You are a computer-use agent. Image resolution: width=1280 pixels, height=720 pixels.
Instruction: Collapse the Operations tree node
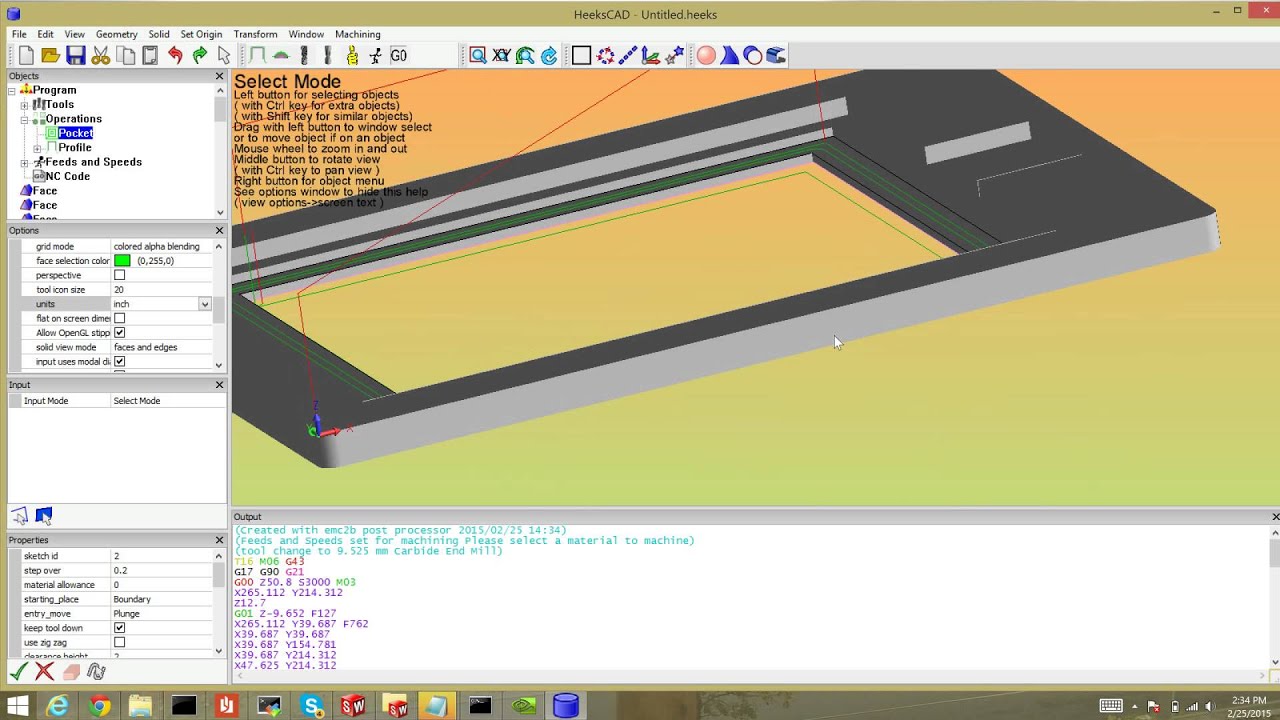point(24,120)
